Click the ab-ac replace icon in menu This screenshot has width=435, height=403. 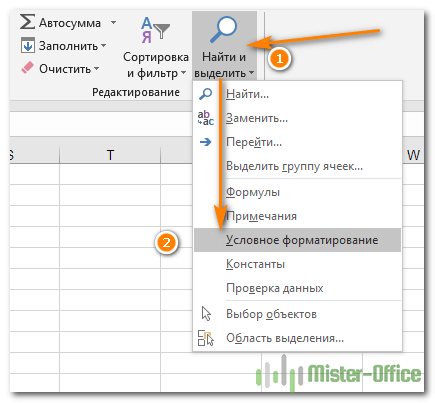click(206, 118)
